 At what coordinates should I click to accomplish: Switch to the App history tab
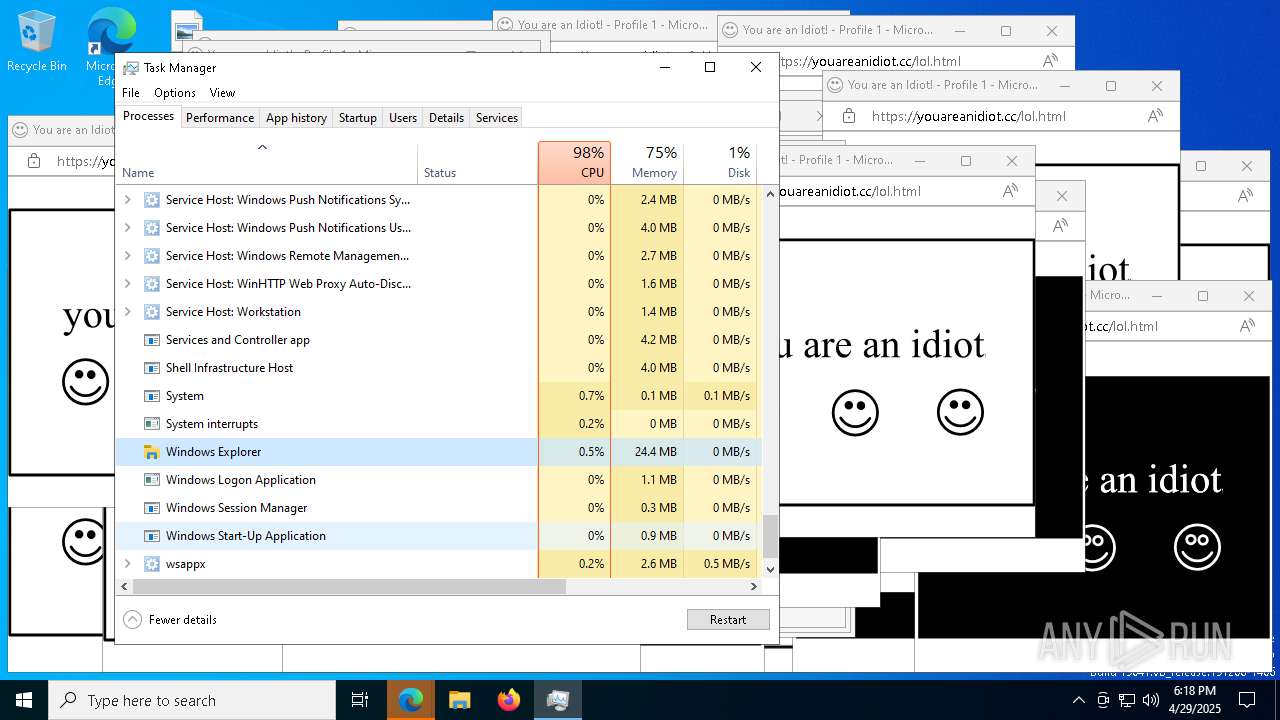coord(296,118)
